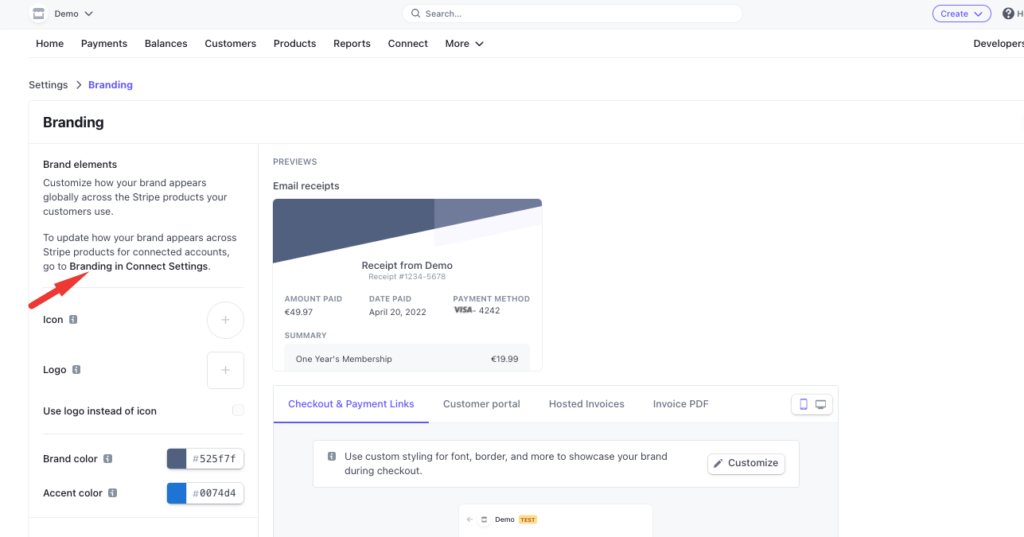Click the email receipt preview header

[x=408, y=230]
